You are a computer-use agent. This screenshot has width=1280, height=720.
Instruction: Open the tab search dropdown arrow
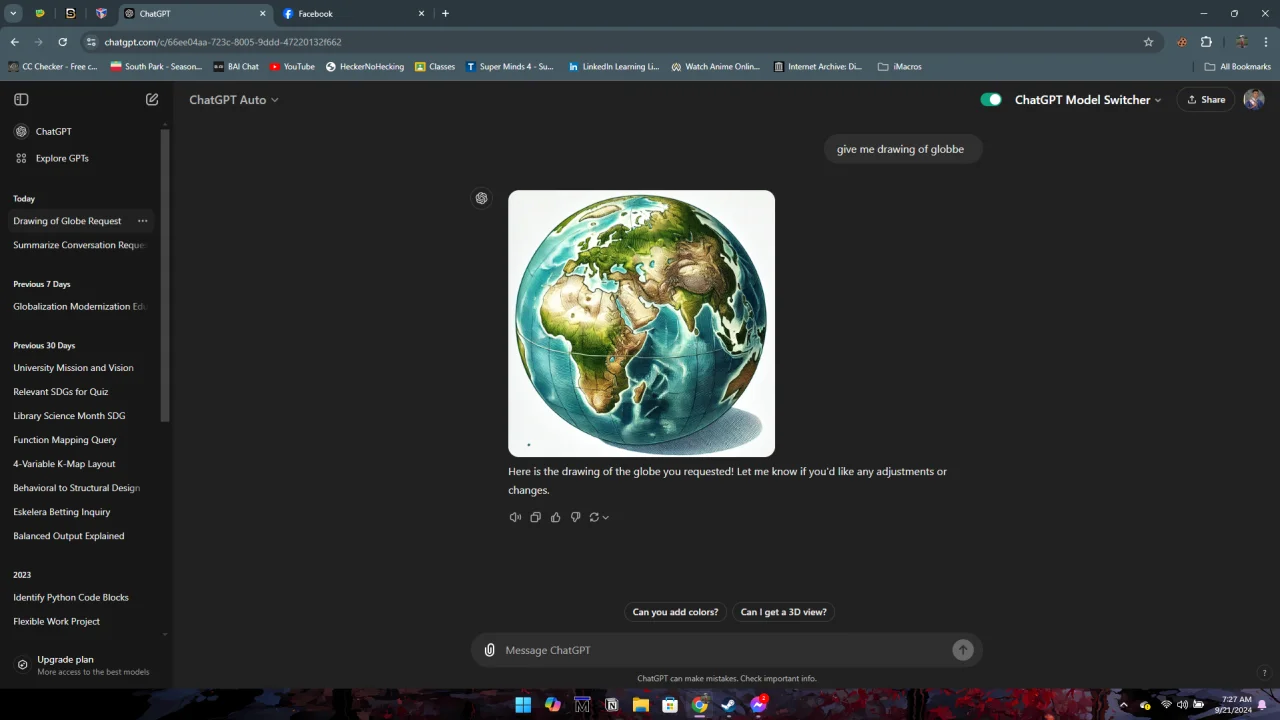coord(13,13)
